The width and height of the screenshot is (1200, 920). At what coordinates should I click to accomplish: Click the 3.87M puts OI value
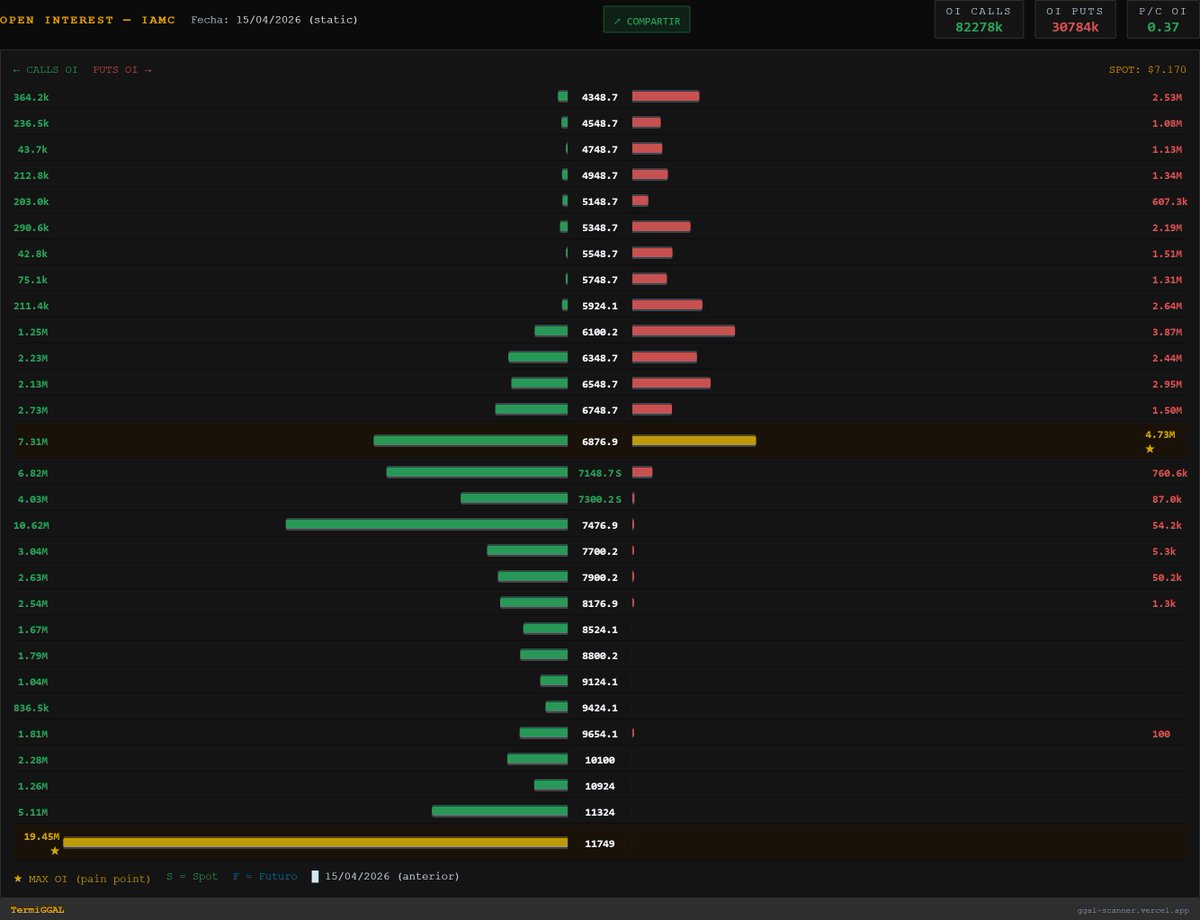1167,331
